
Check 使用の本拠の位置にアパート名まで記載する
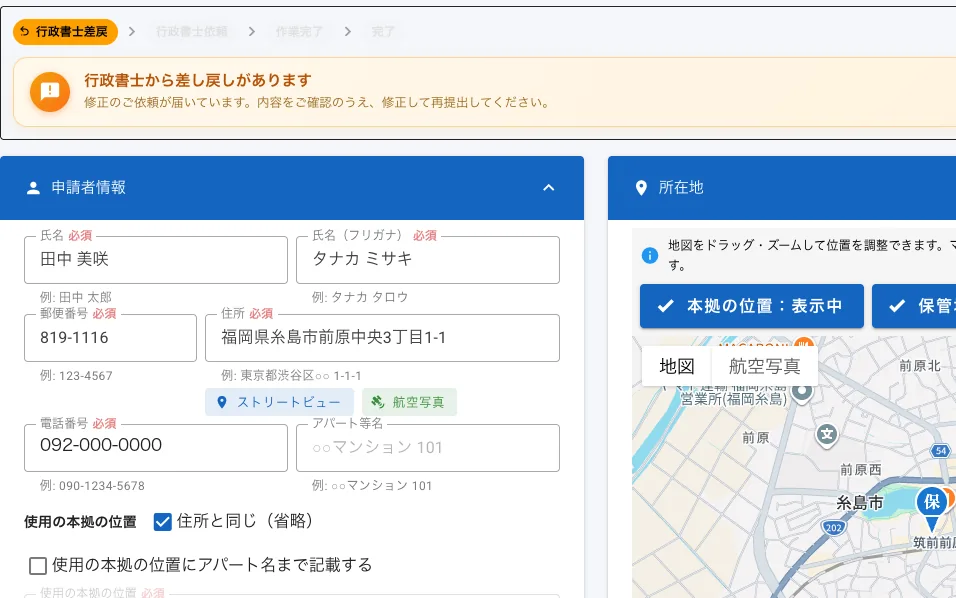(38, 566)
